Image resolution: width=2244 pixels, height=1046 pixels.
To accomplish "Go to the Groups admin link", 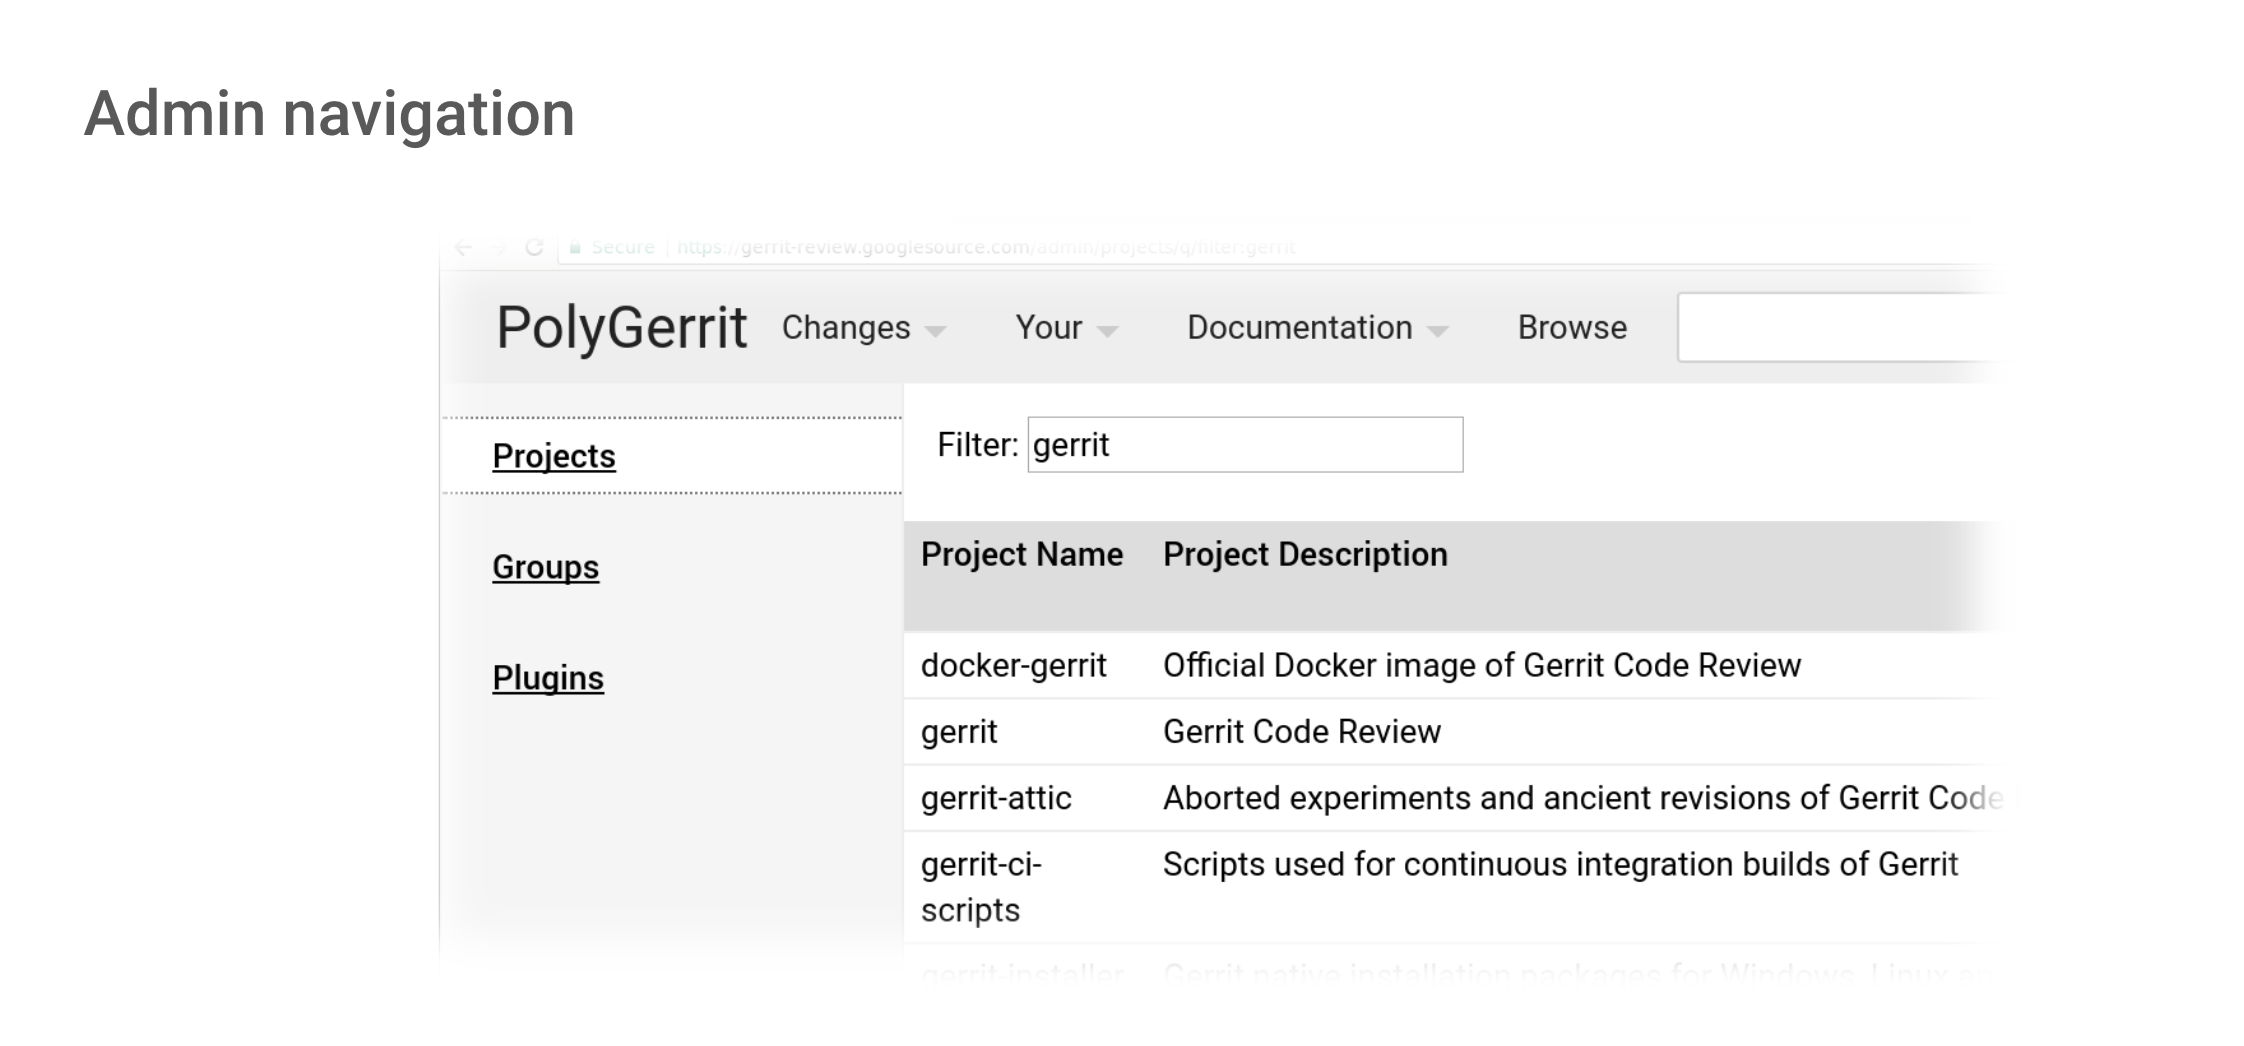I will [x=545, y=567].
